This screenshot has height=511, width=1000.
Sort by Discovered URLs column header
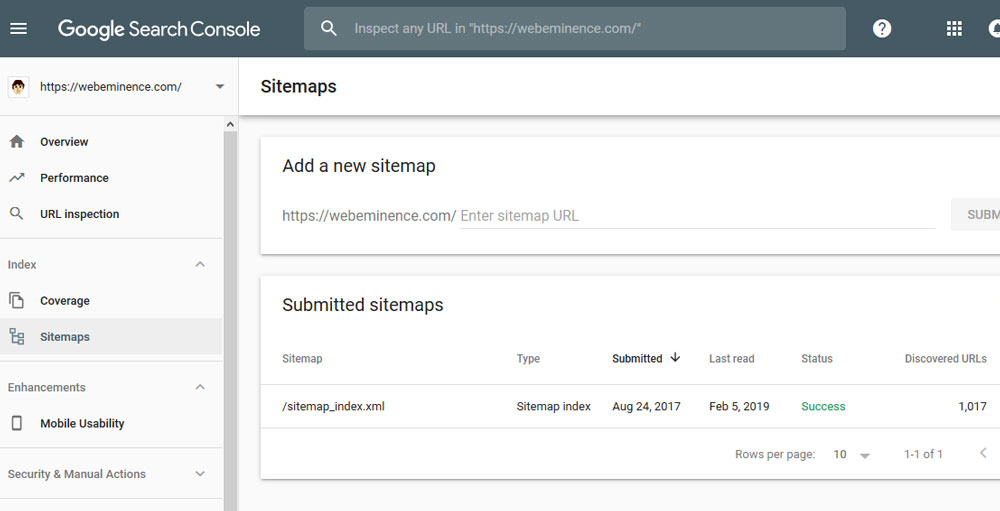[x=946, y=359]
